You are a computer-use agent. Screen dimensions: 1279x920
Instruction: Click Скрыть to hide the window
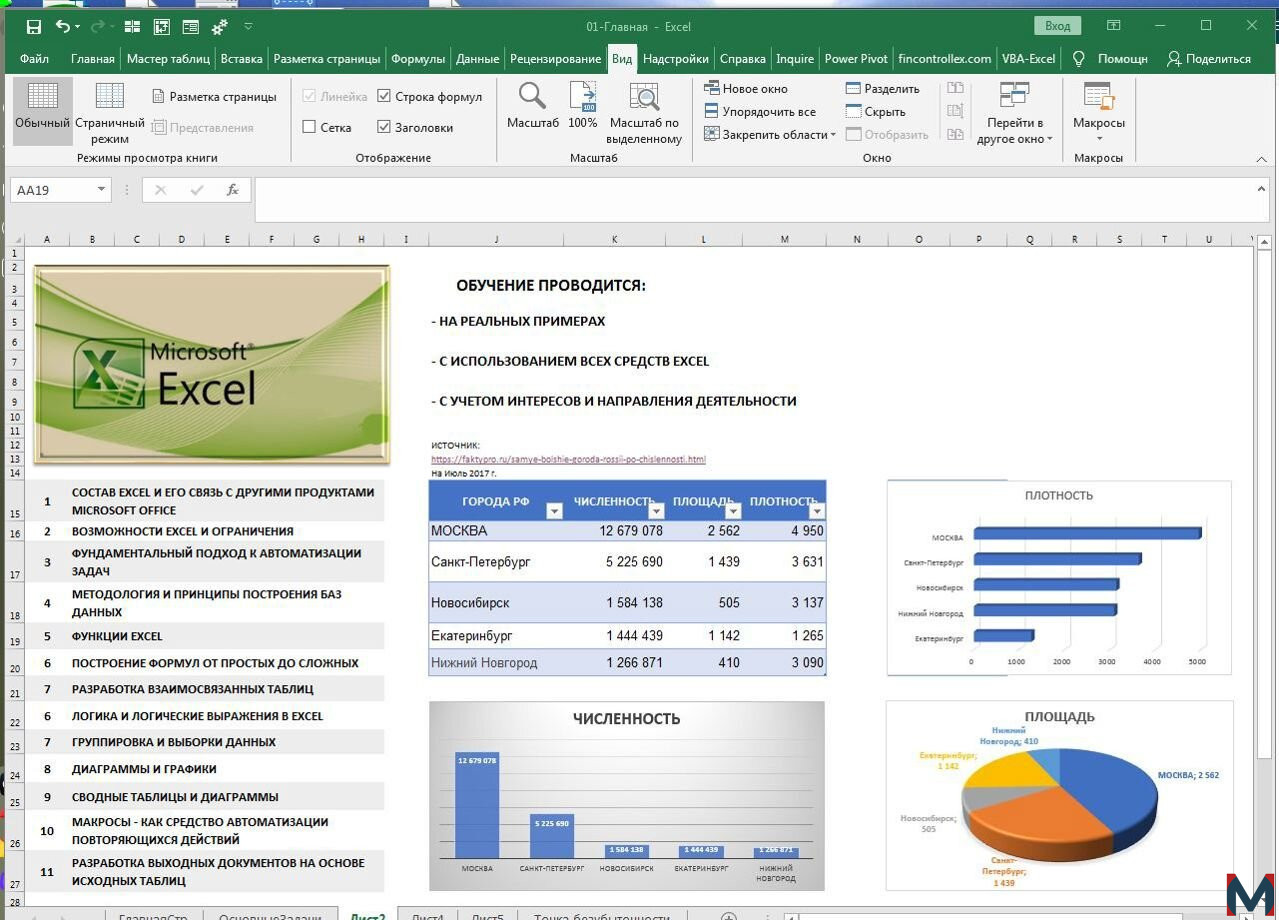coord(875,112)
